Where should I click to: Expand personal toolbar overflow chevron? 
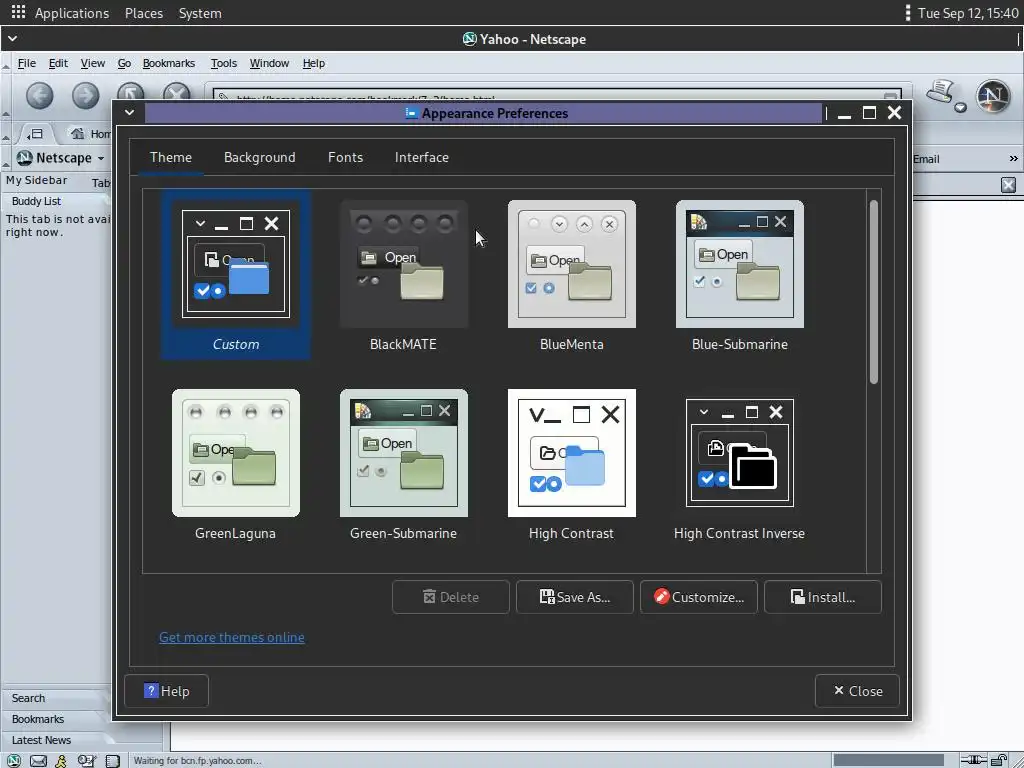[x=1013, y=159]
